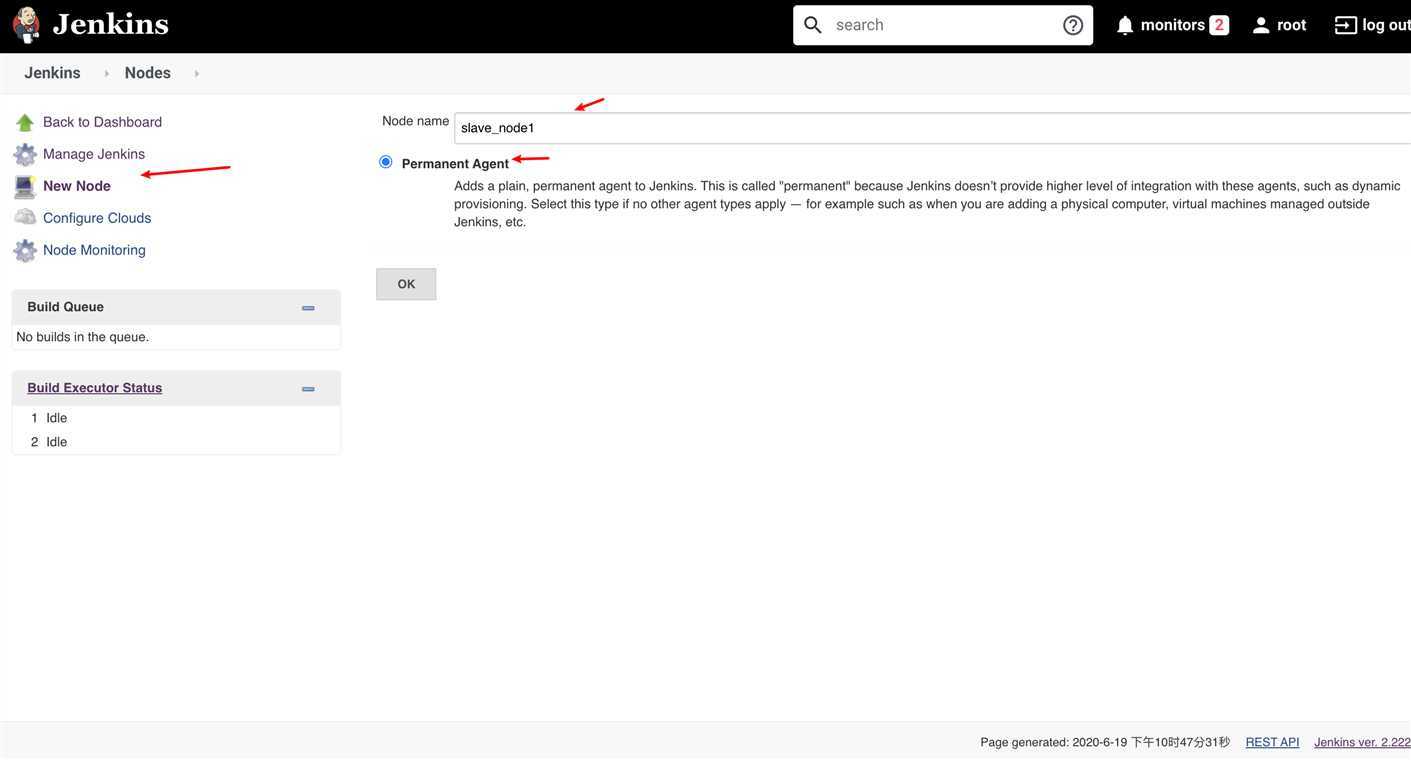Click the Jenkins title text in header
1411x760 pixels.
pyautogui.click(x=111, y=24)
